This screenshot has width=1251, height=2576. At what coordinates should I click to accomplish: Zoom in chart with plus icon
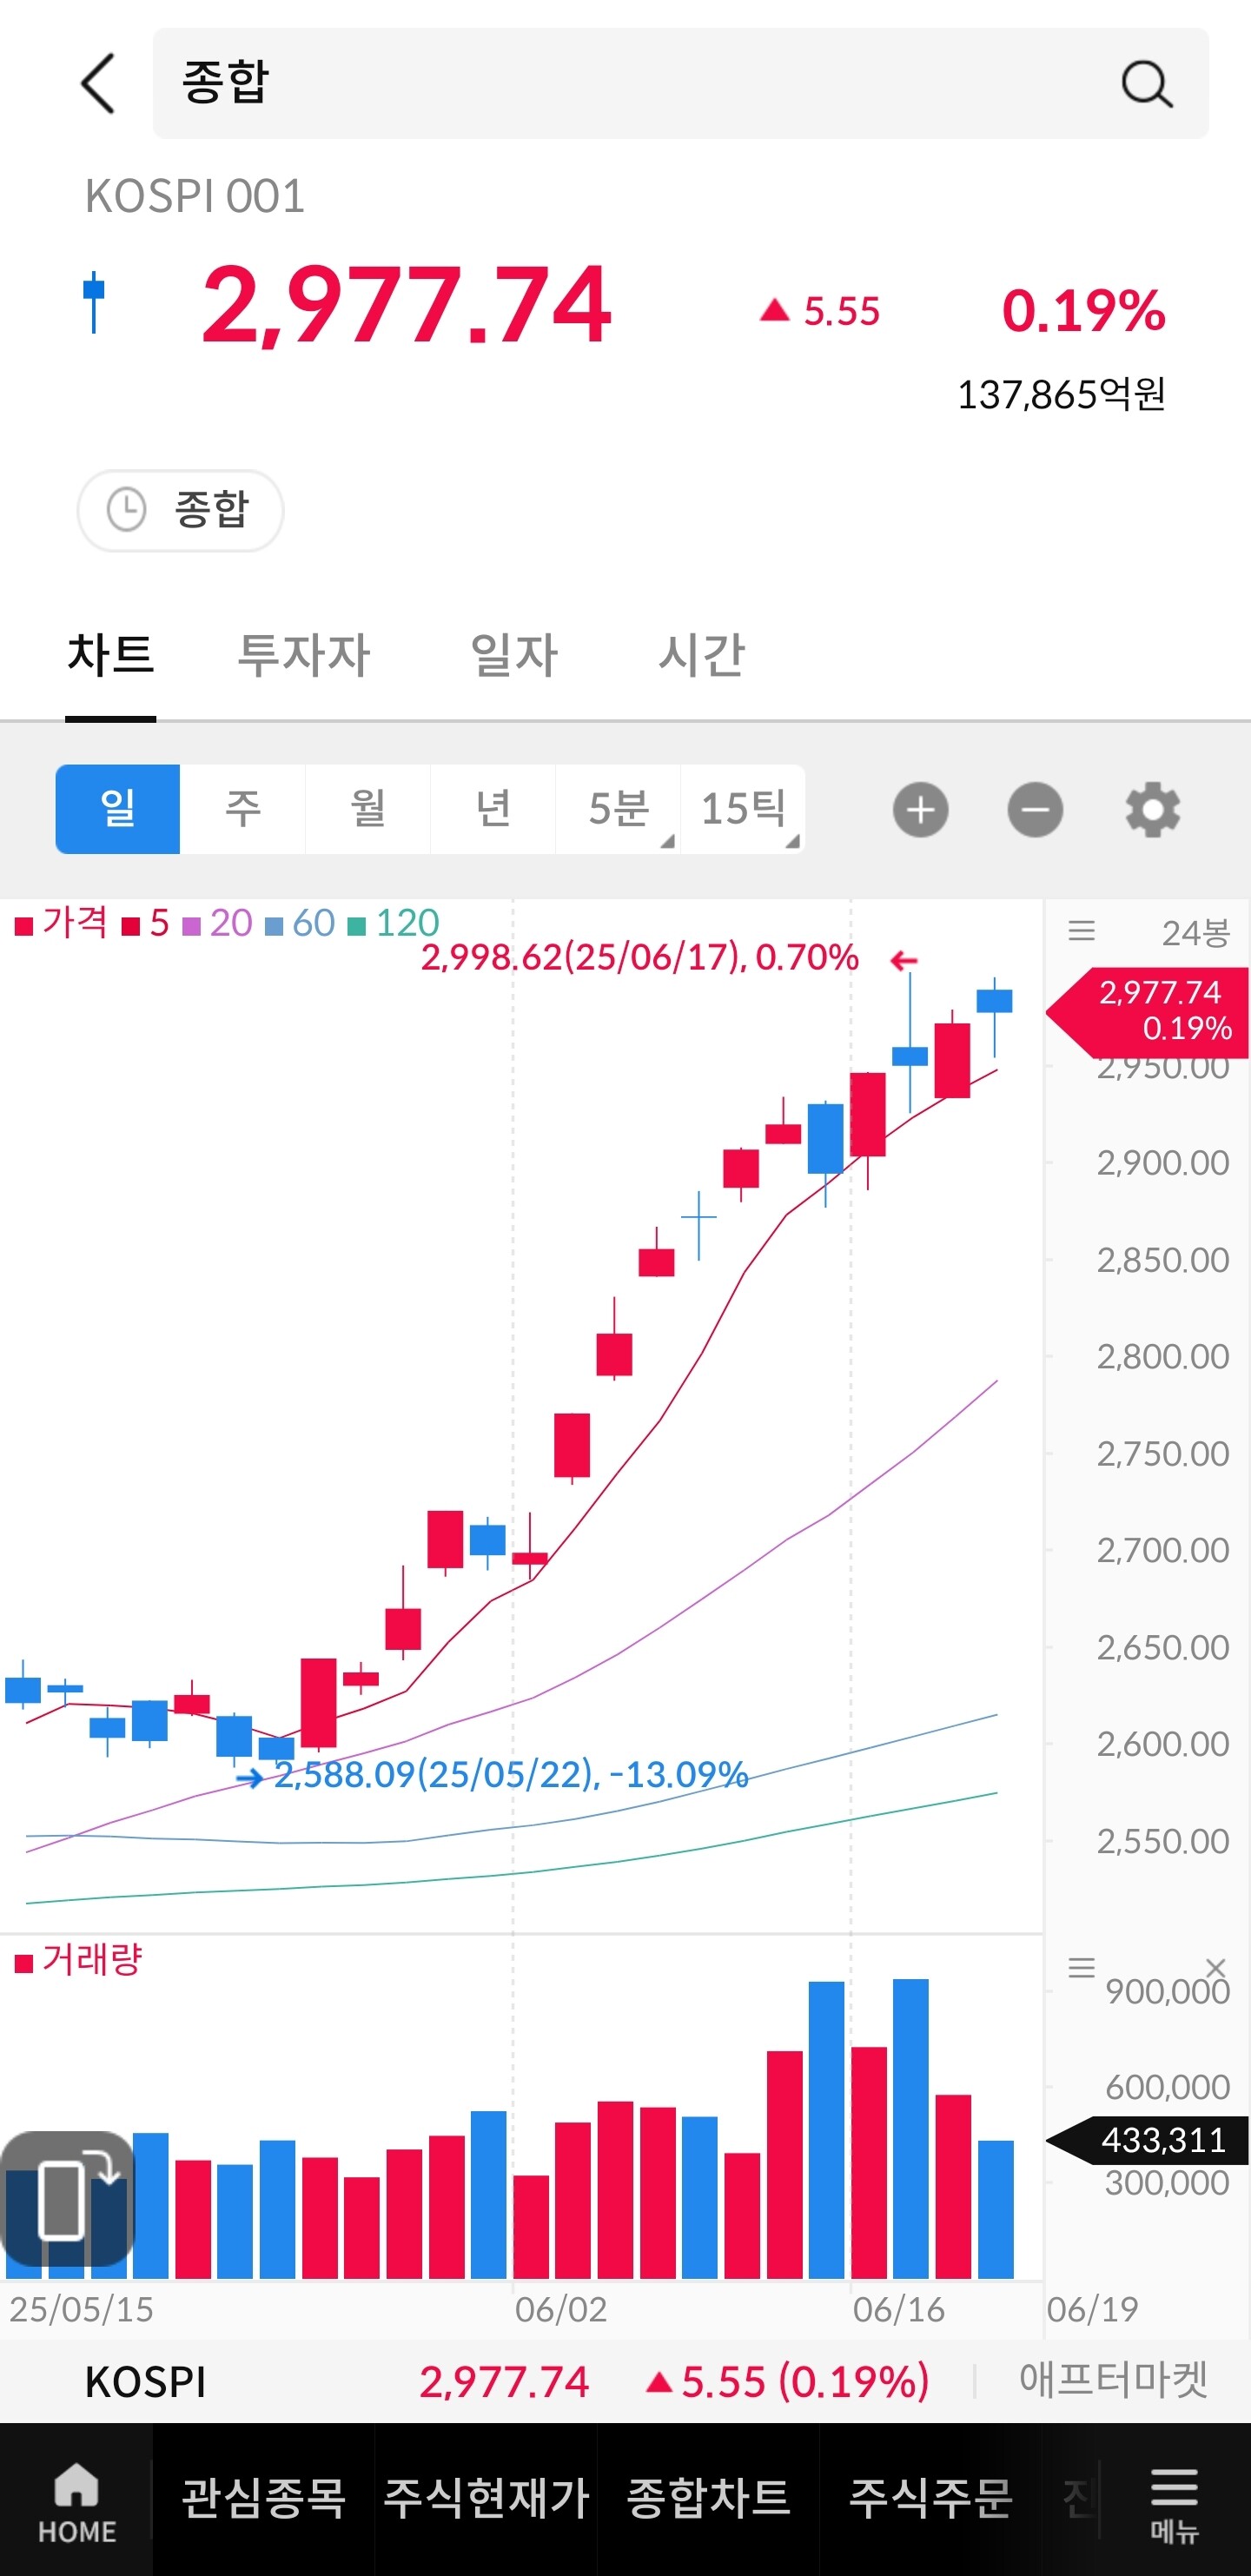(920, 810)
